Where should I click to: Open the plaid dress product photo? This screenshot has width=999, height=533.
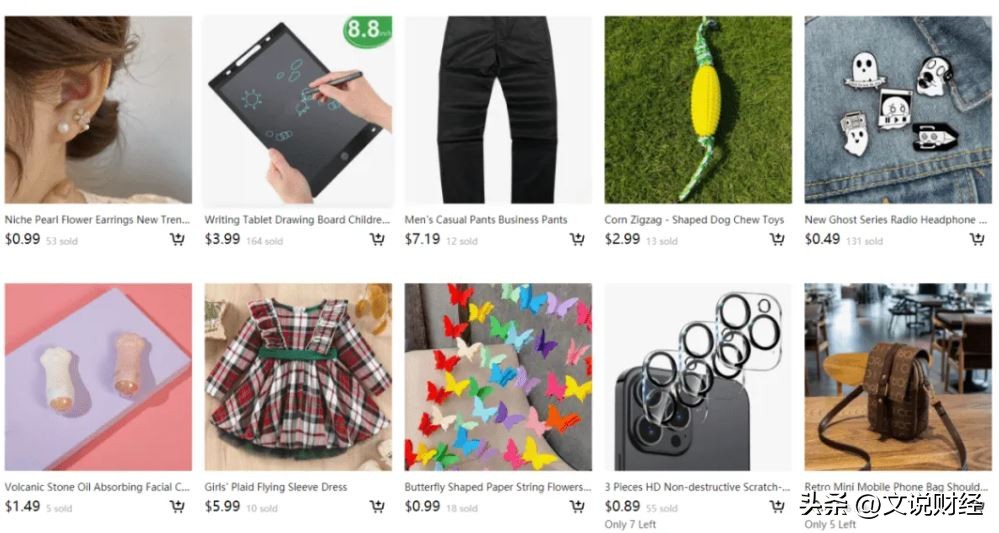[298, 377]
